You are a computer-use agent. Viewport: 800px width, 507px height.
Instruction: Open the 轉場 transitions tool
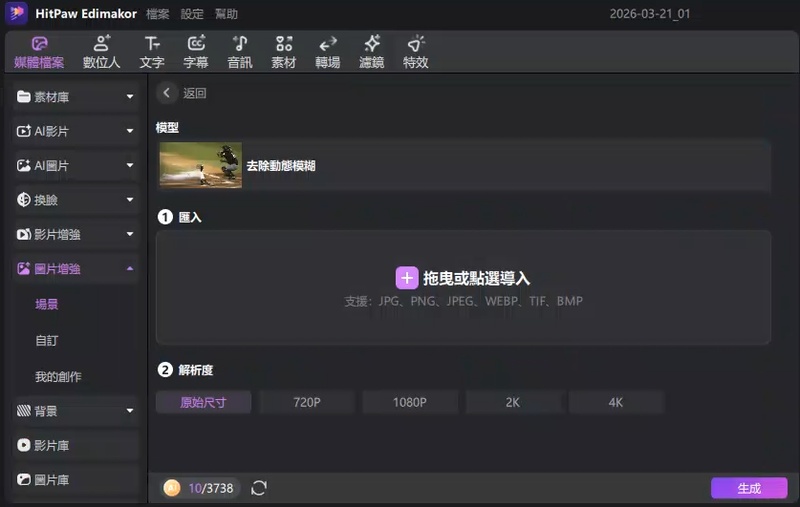click(328, 52)
